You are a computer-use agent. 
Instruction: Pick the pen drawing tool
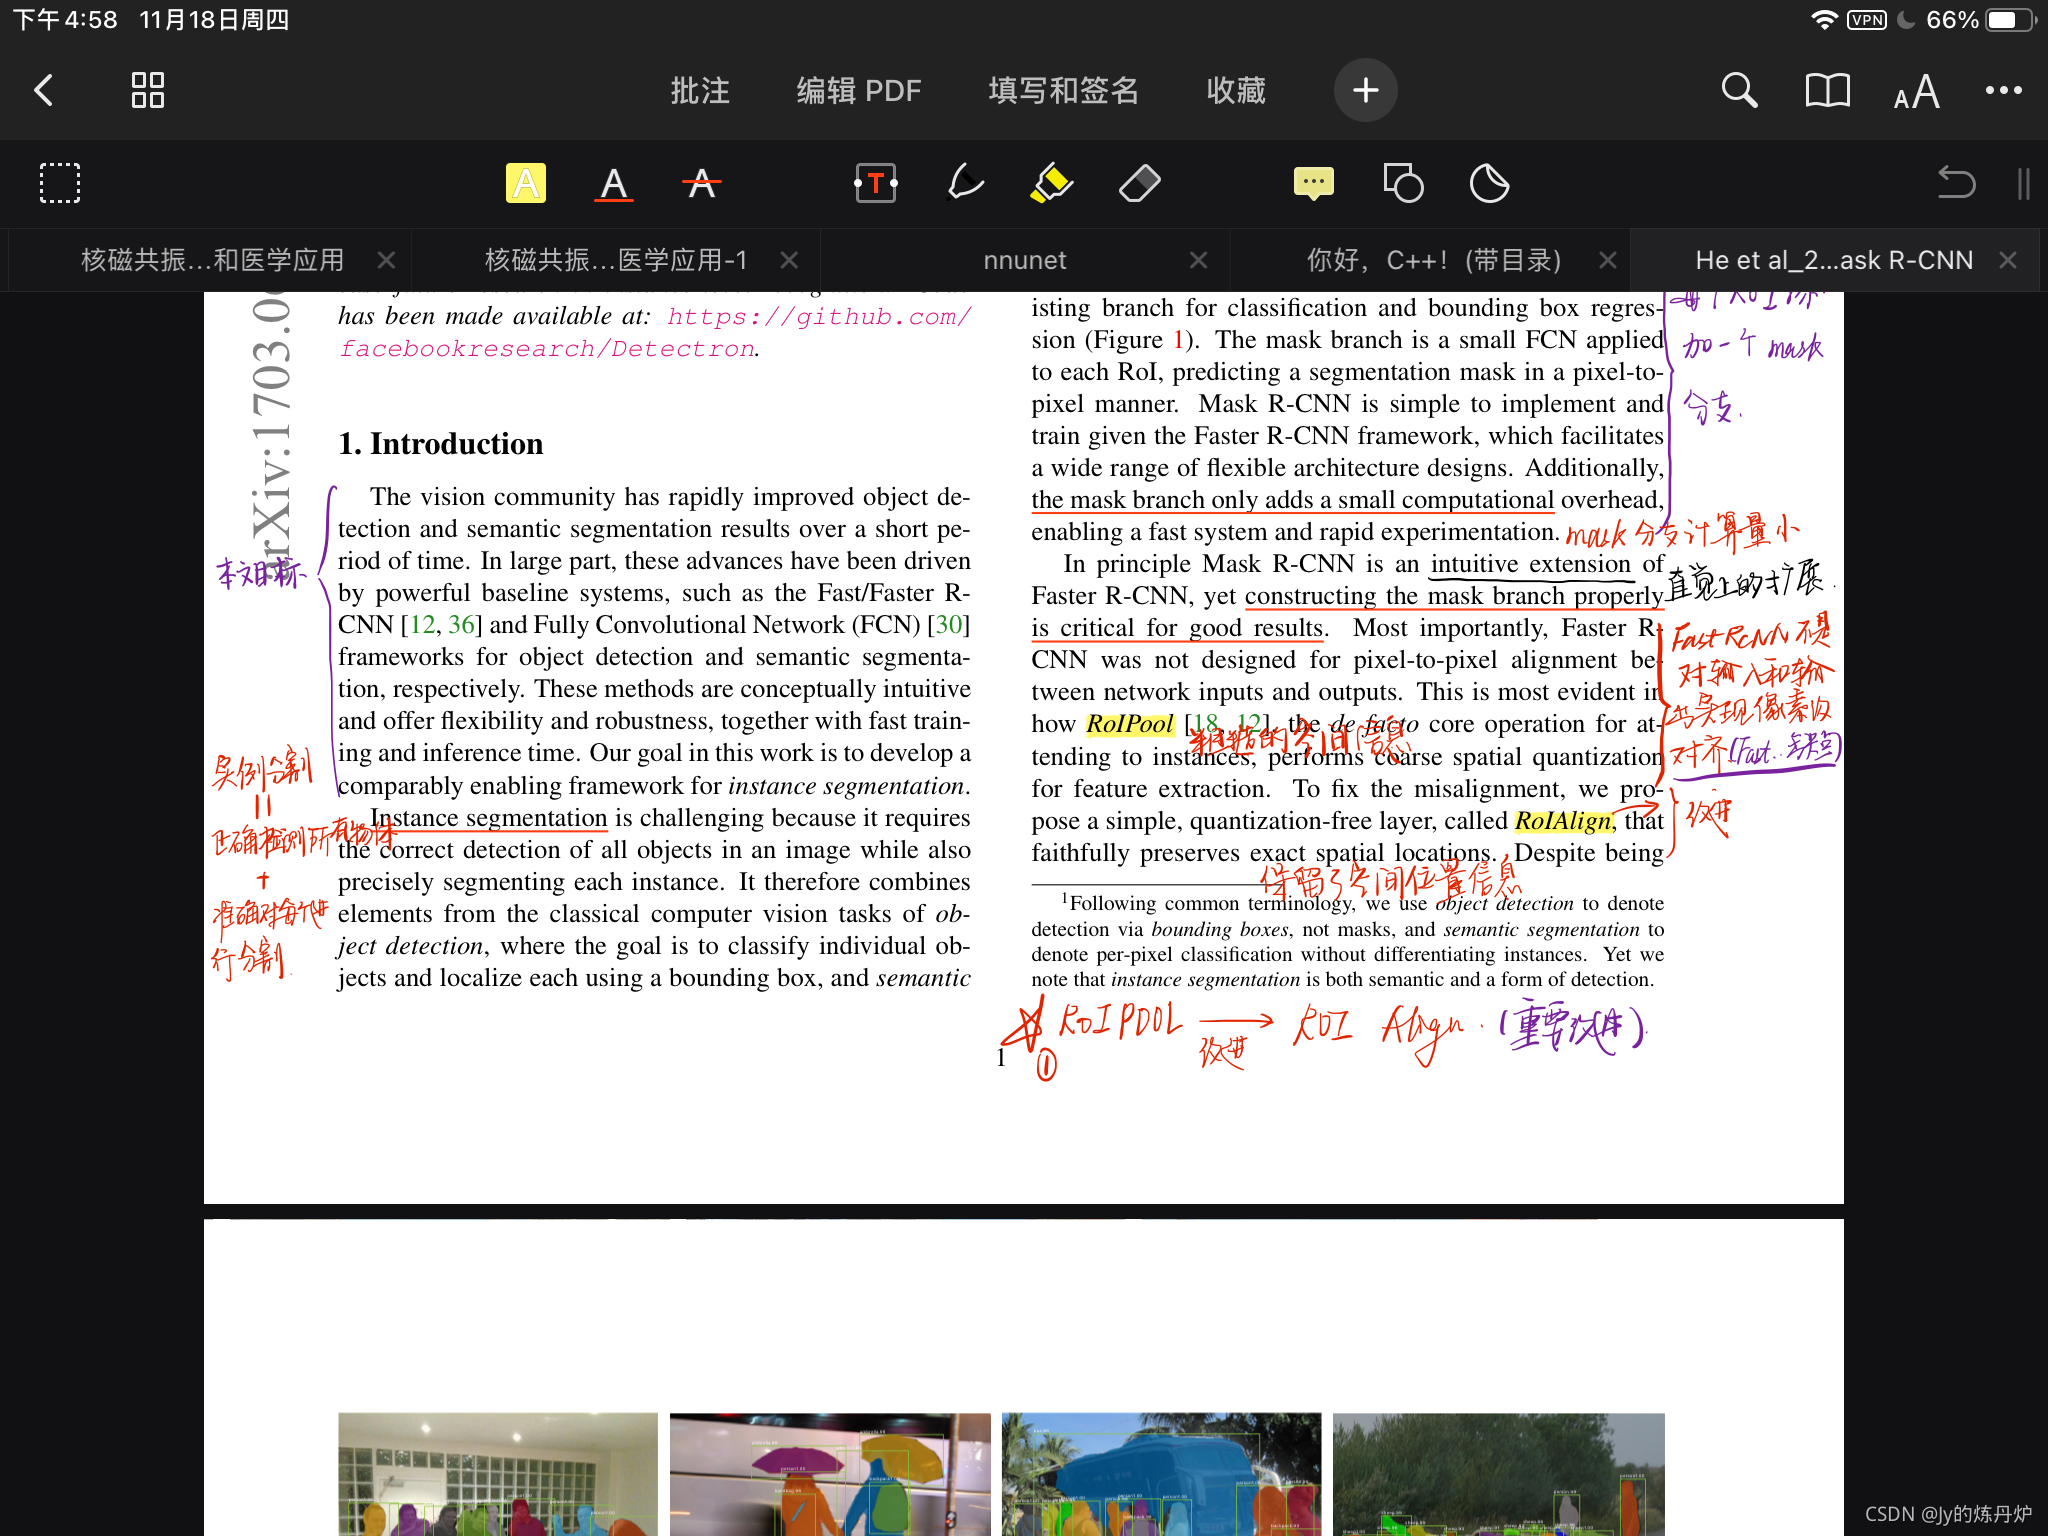964,183
